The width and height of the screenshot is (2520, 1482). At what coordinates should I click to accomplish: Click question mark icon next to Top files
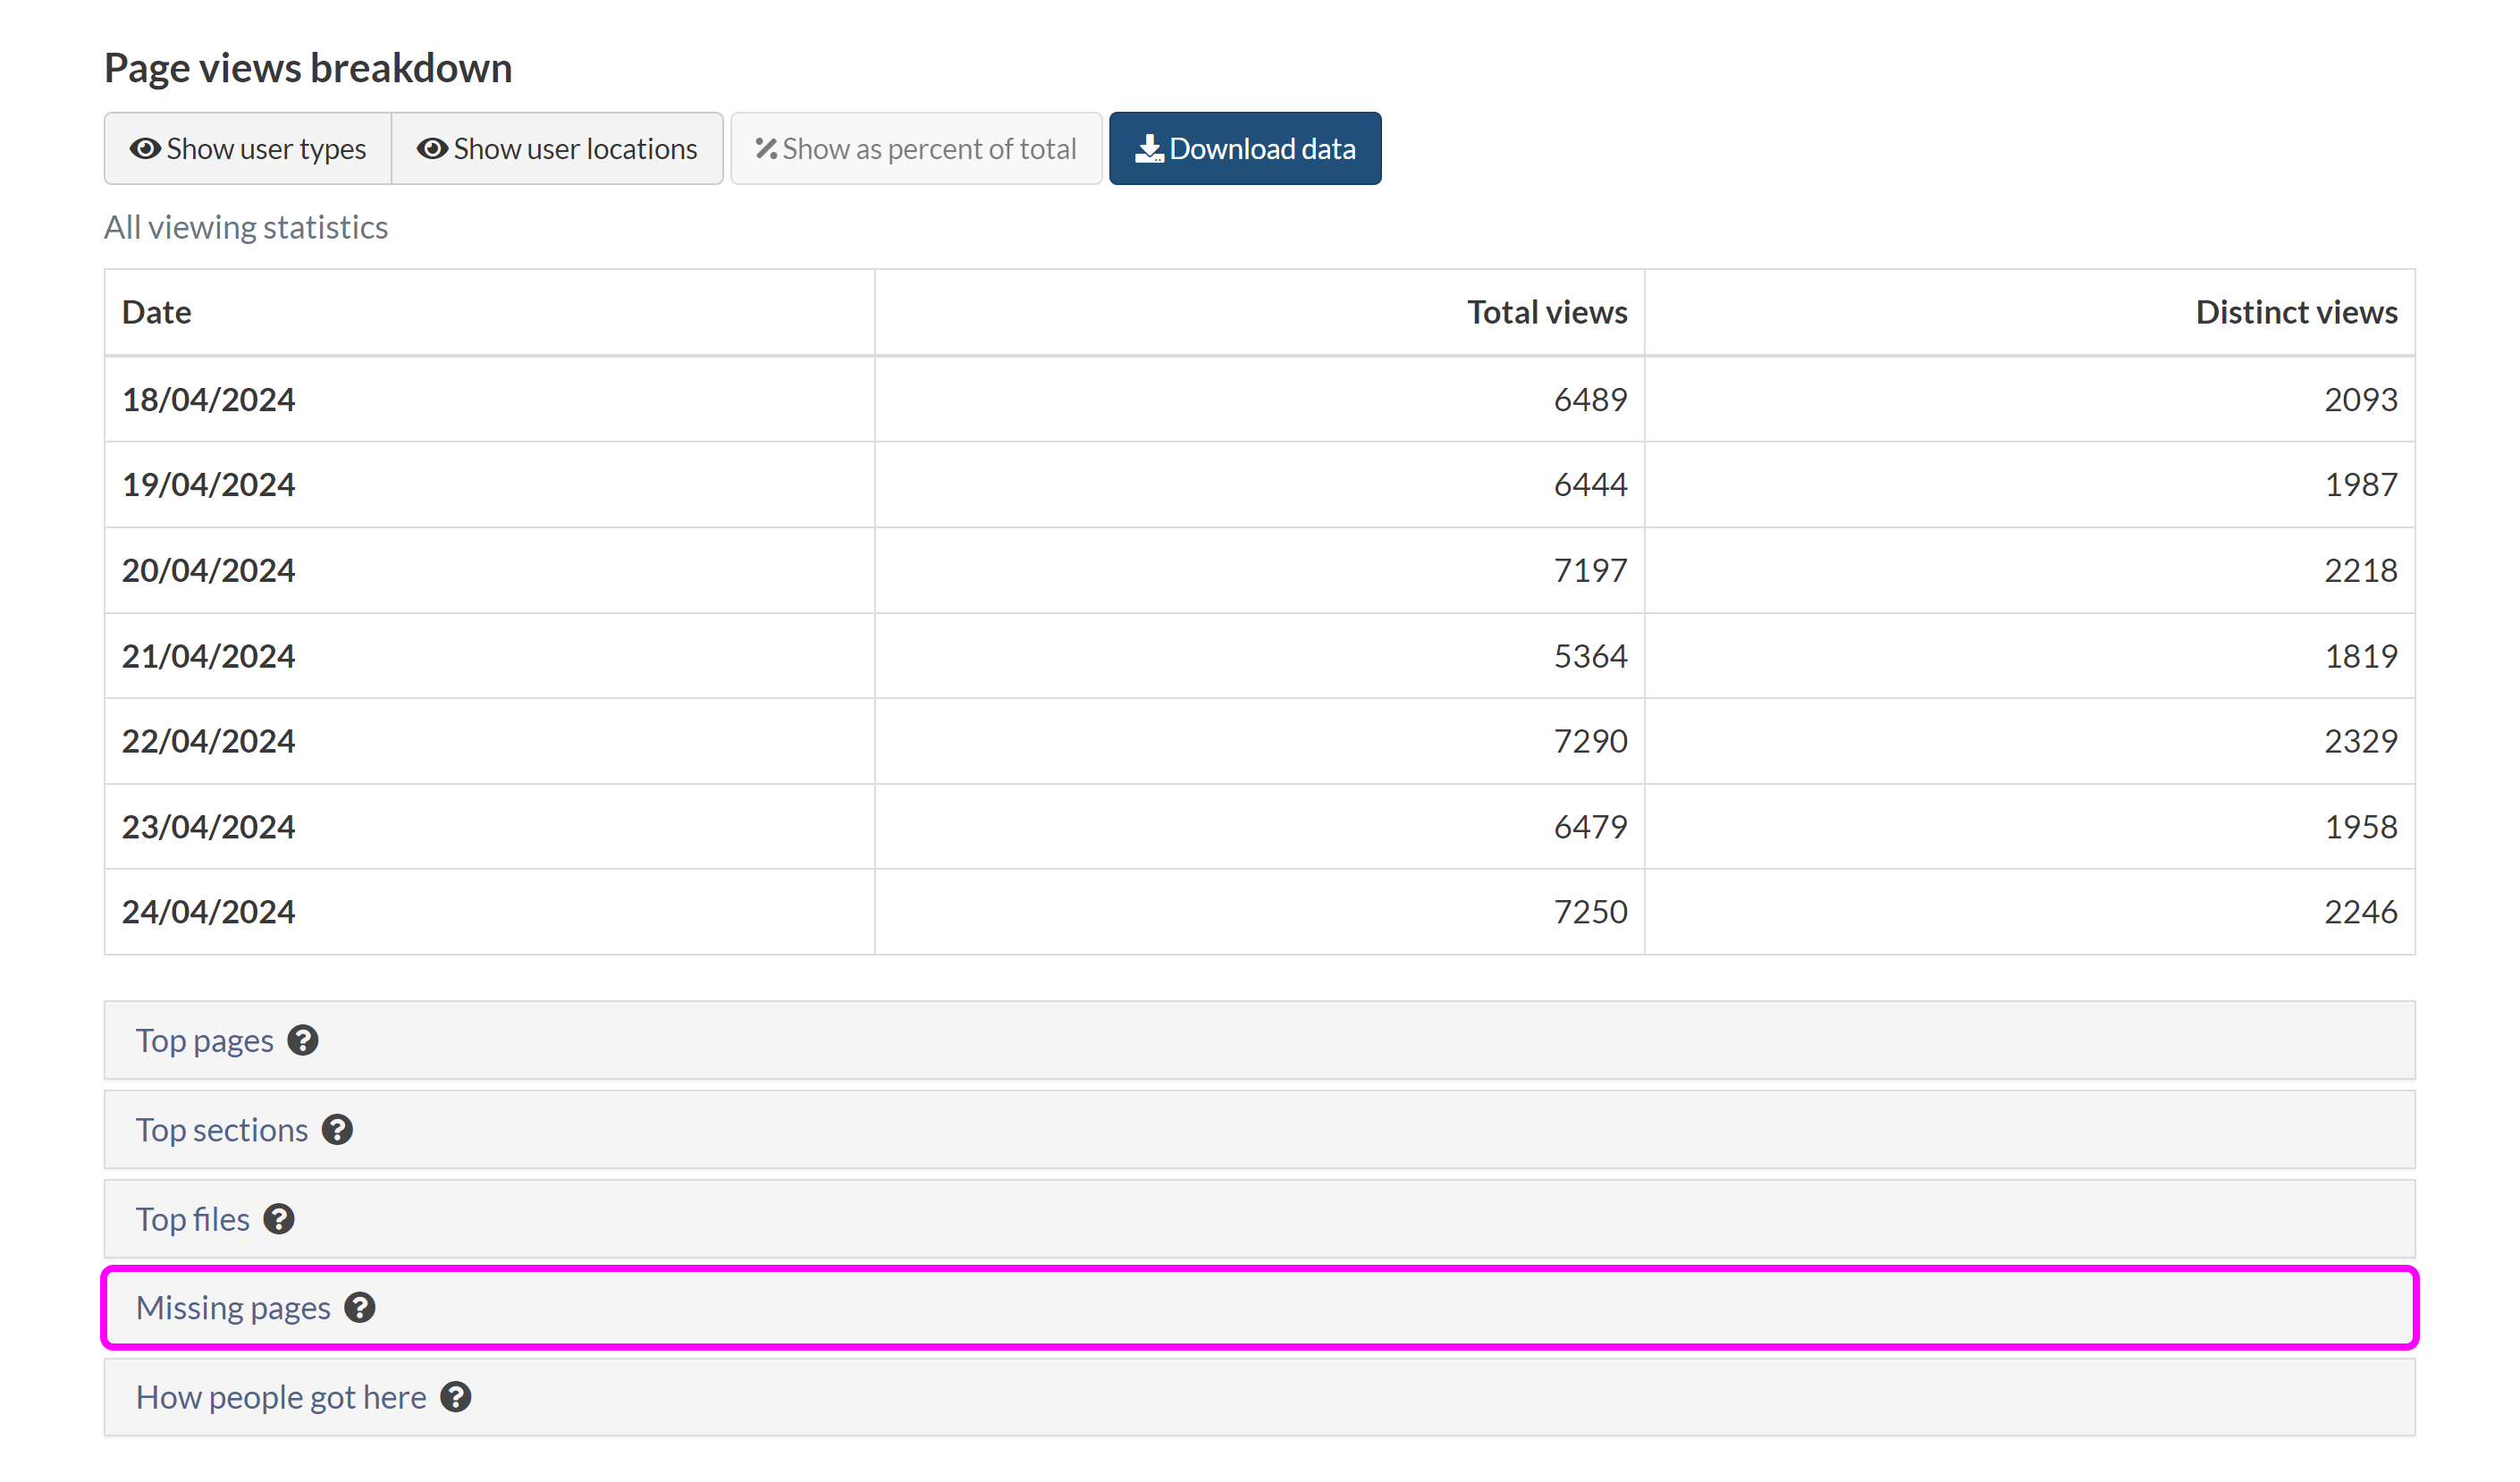[x=279, y=1219]
